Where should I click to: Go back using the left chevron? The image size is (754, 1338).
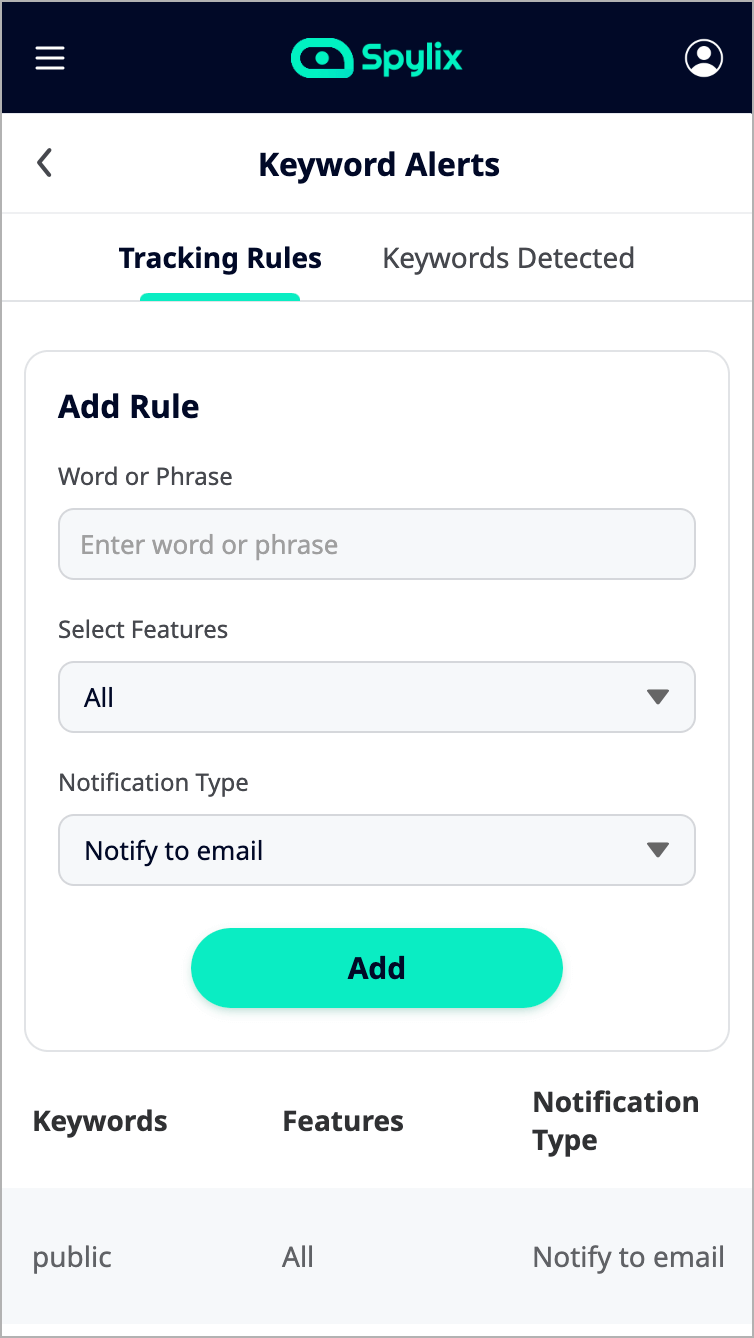pos(44,163)
